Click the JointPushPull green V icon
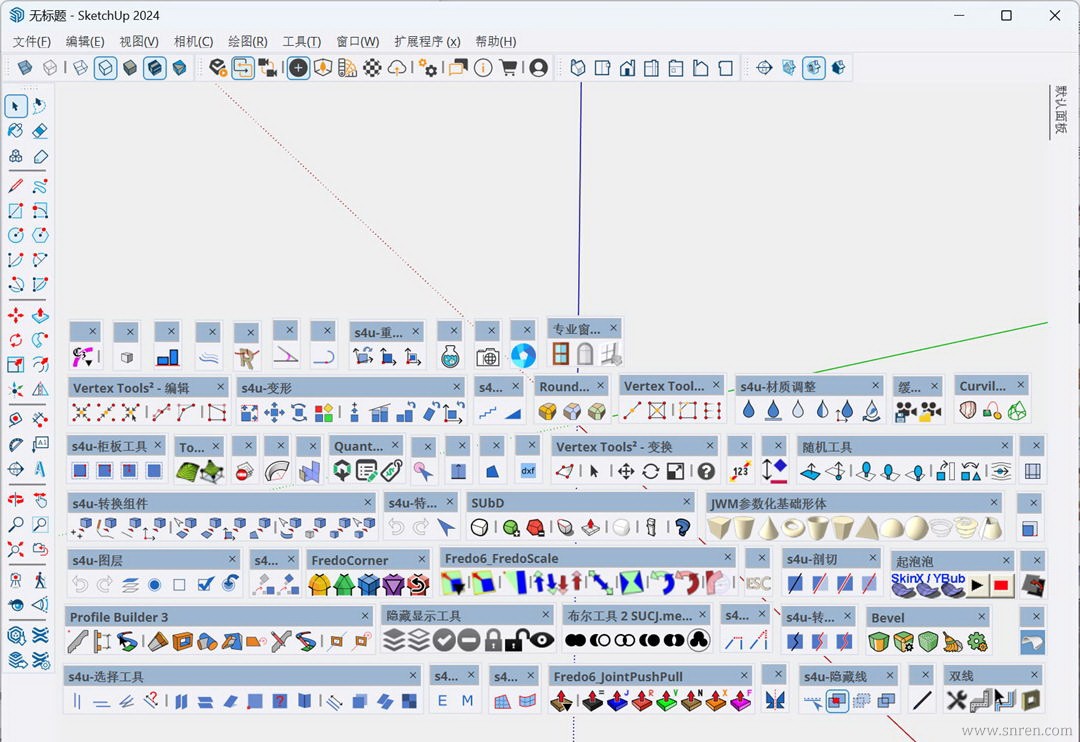 tap(666, 701)
